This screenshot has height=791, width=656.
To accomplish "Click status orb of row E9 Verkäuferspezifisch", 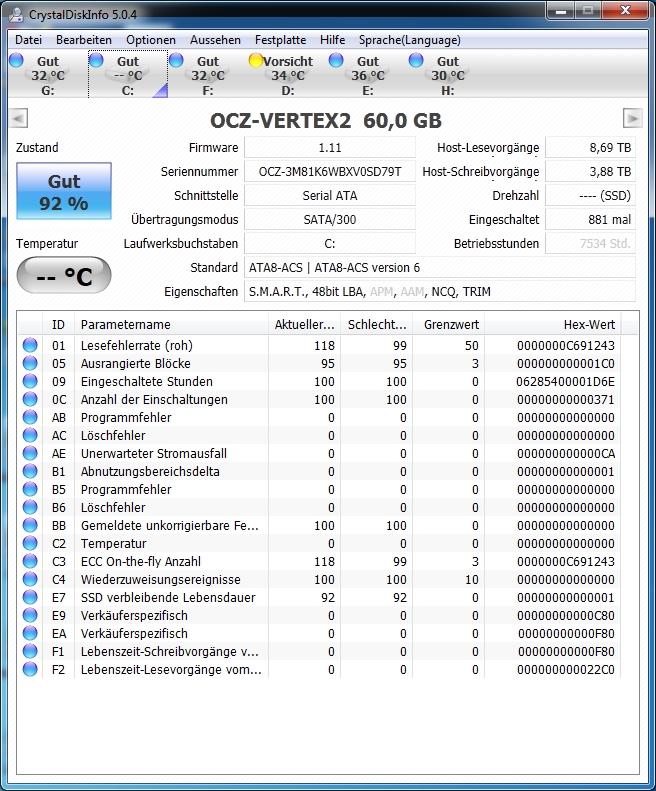I will [x=30, y=615].
